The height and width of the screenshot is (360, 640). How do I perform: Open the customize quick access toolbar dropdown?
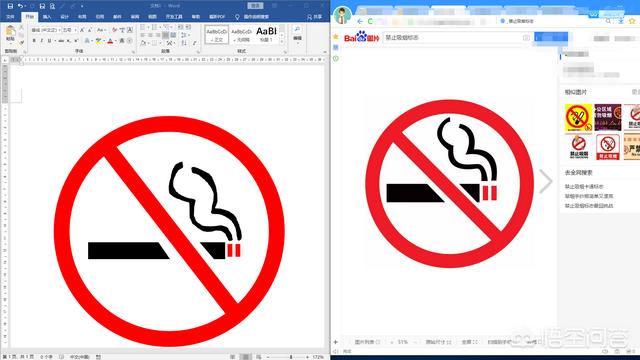click(82, 6)
